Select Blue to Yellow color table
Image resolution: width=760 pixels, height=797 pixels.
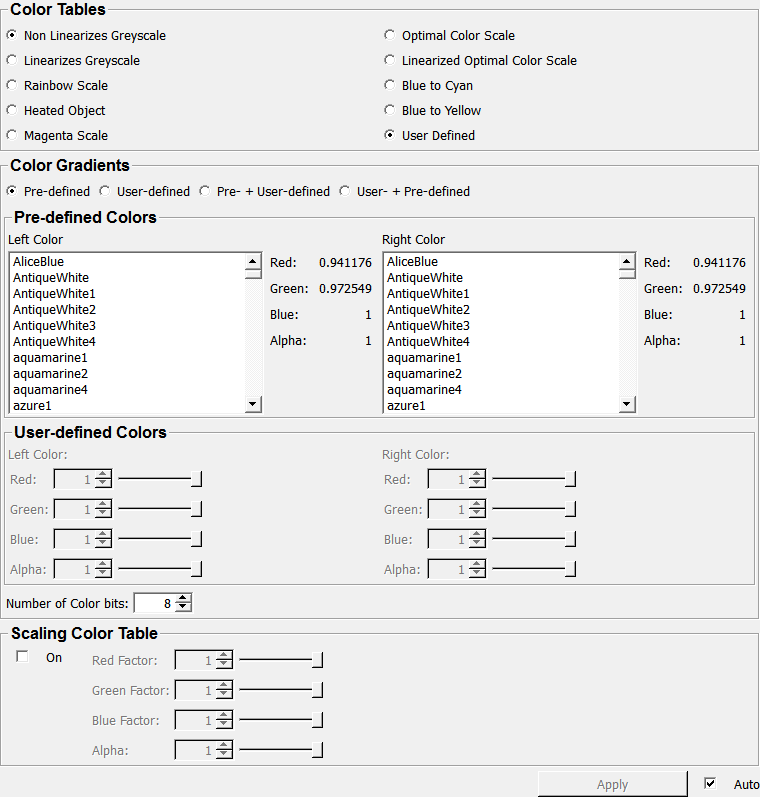pyautogui.click(x=390, y=111)
